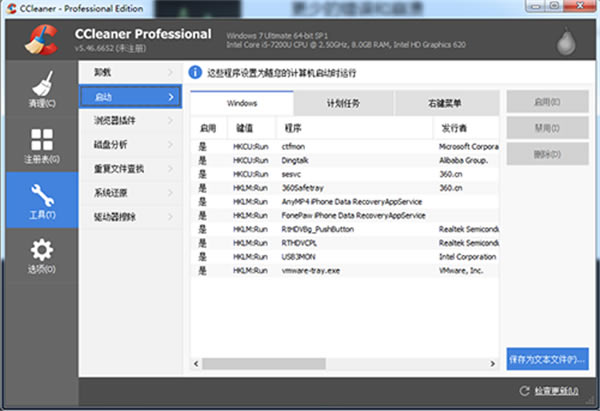Expand the 浏览器插件 browser plugins section
Image resolution: width=600 pixels, height=411 pixels.
(131, 120)
